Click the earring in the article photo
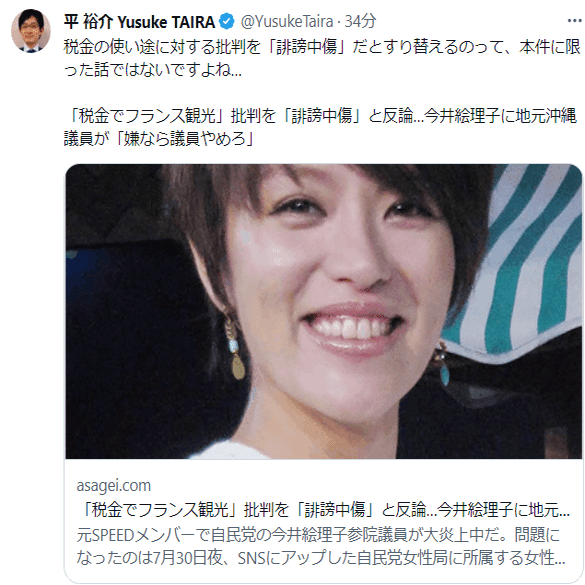This screenshot has width=585, height=585. coord(234,350)
